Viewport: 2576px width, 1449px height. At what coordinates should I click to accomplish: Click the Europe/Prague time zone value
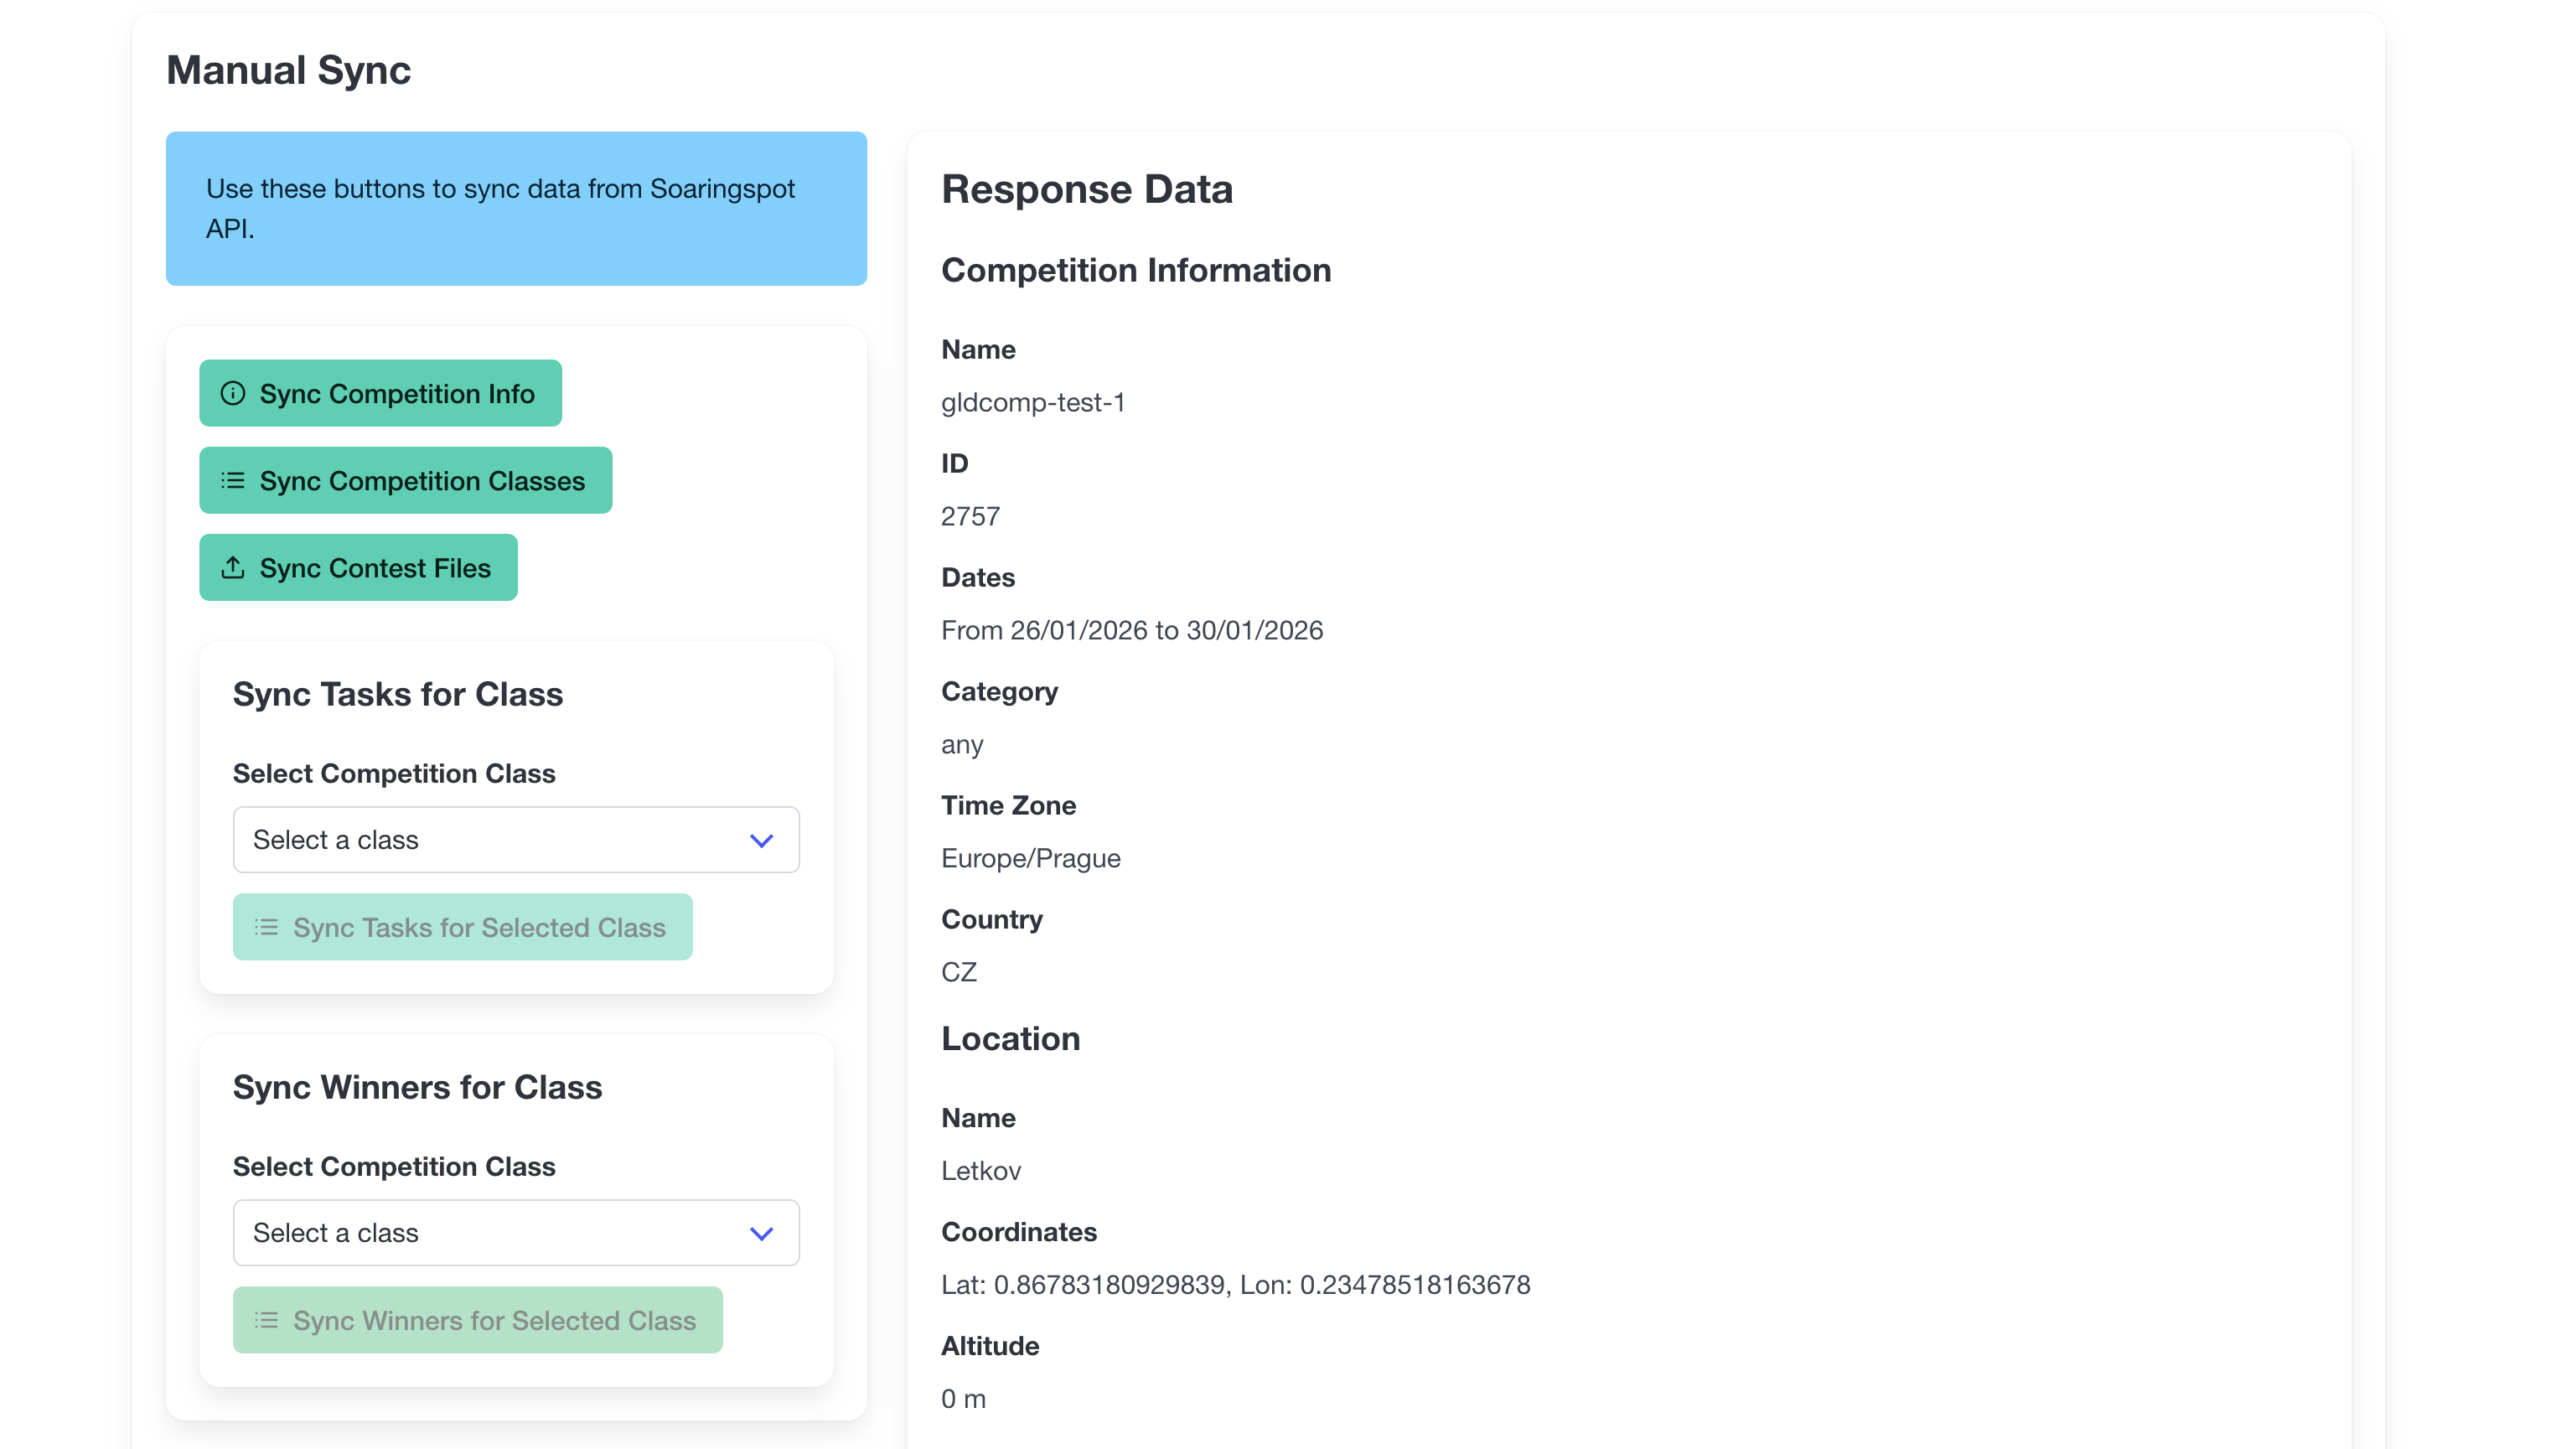click(1030, 858)
